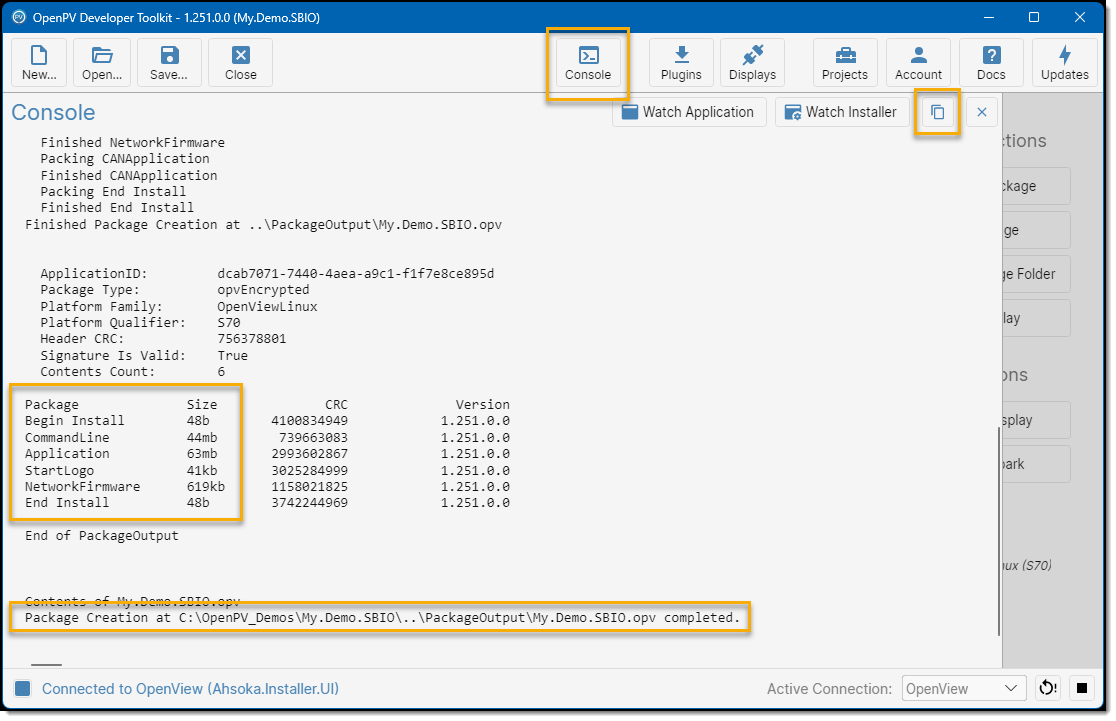
Task: Click the Begin Install CRC 4100834949
Action: click(310, 421)
